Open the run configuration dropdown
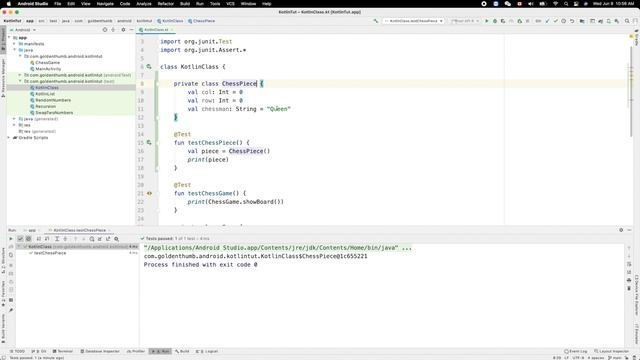 pyautogui.click(x=413, y=21)
